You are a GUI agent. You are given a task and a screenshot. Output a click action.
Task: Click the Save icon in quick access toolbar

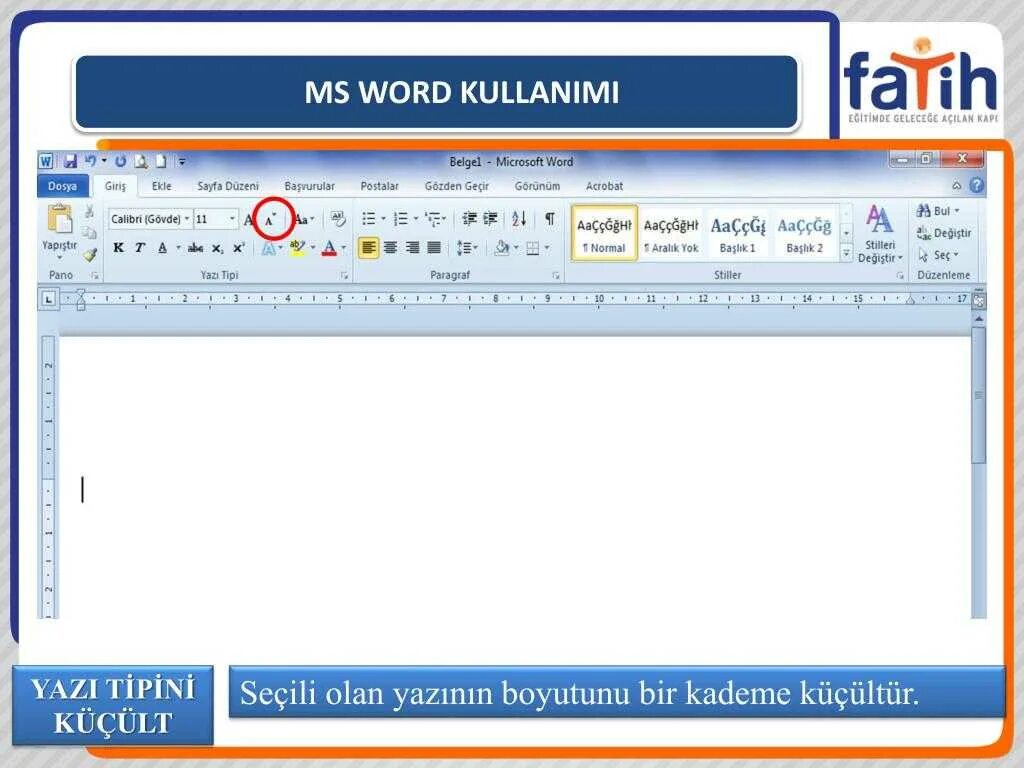coord(70,161)
